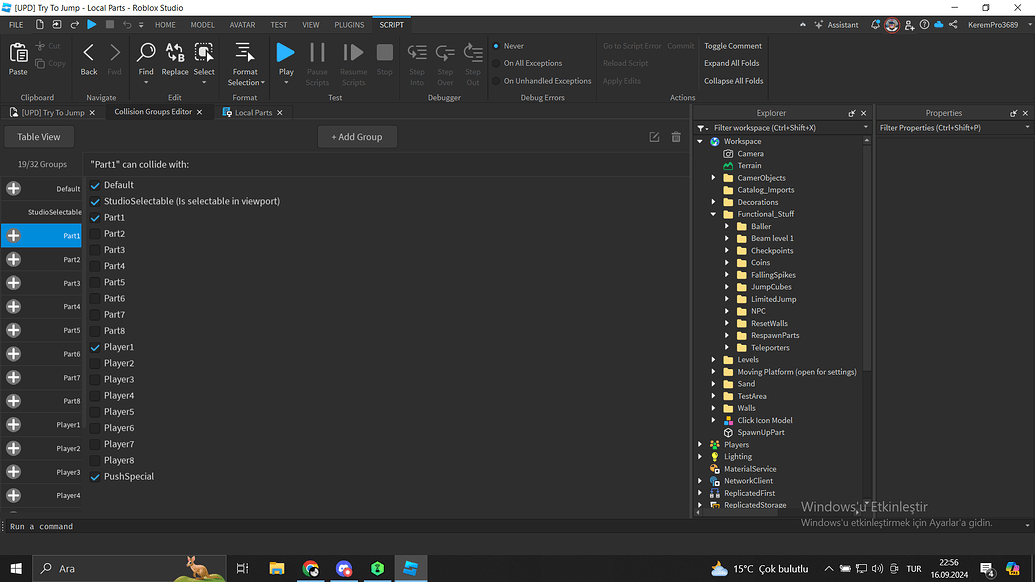The image size is (1035, 582).
Task: Click the plus icon beside Default group
Action: 13,189
